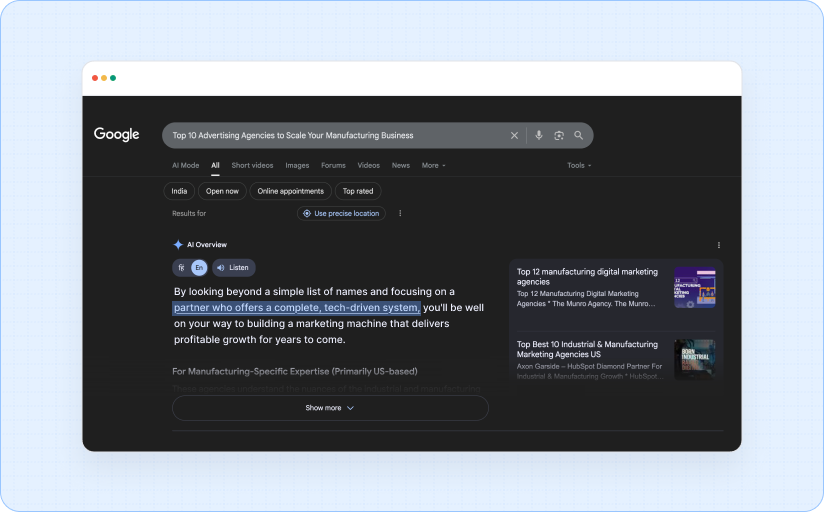
Task: Open AI Overview three-dot options menu
Action: [718, 245]
